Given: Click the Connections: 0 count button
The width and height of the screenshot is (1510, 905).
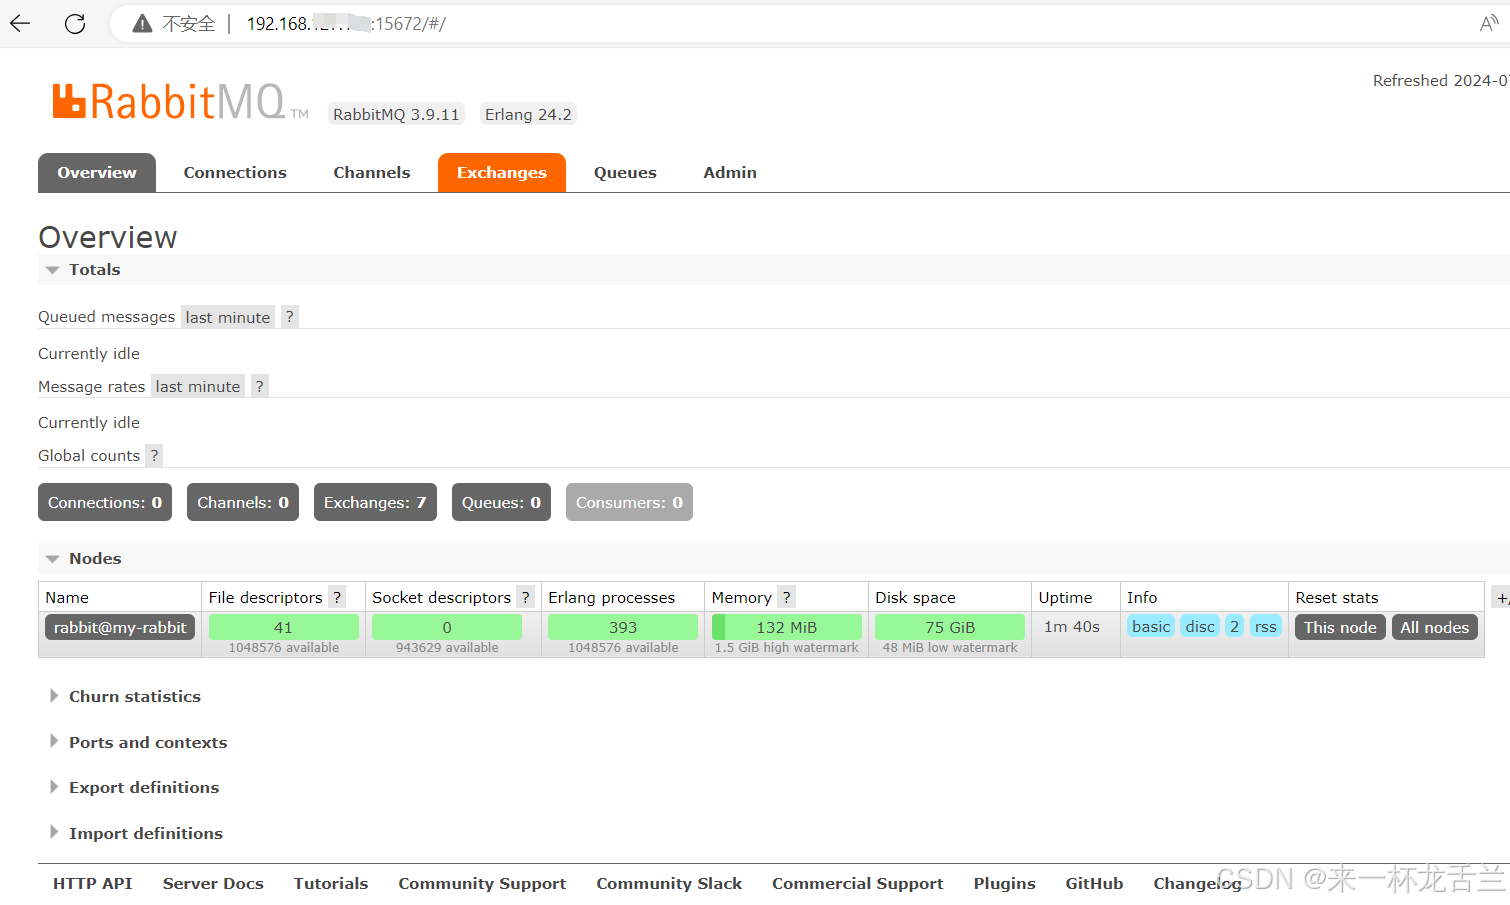Looking at the screenshot, I should click(105, 502).
